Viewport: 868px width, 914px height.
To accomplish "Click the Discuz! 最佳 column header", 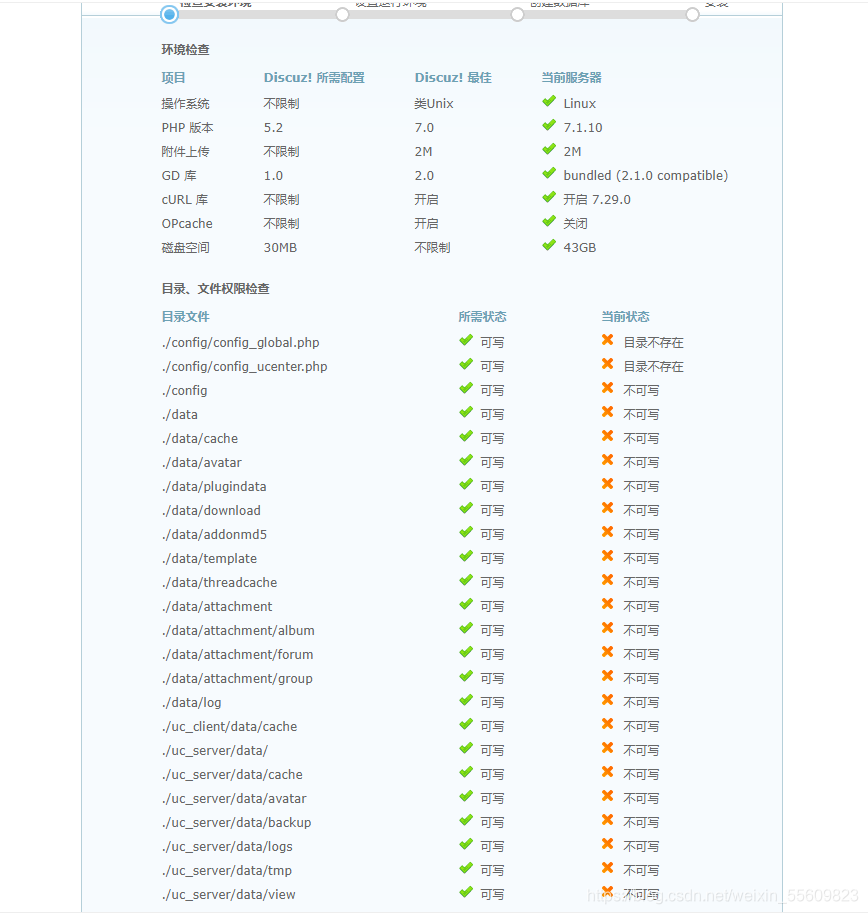I will (453, 78).
